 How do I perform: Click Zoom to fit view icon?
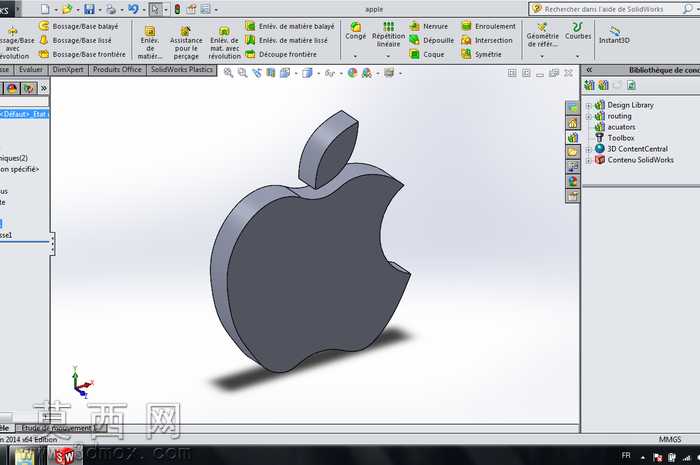[228, 72]
